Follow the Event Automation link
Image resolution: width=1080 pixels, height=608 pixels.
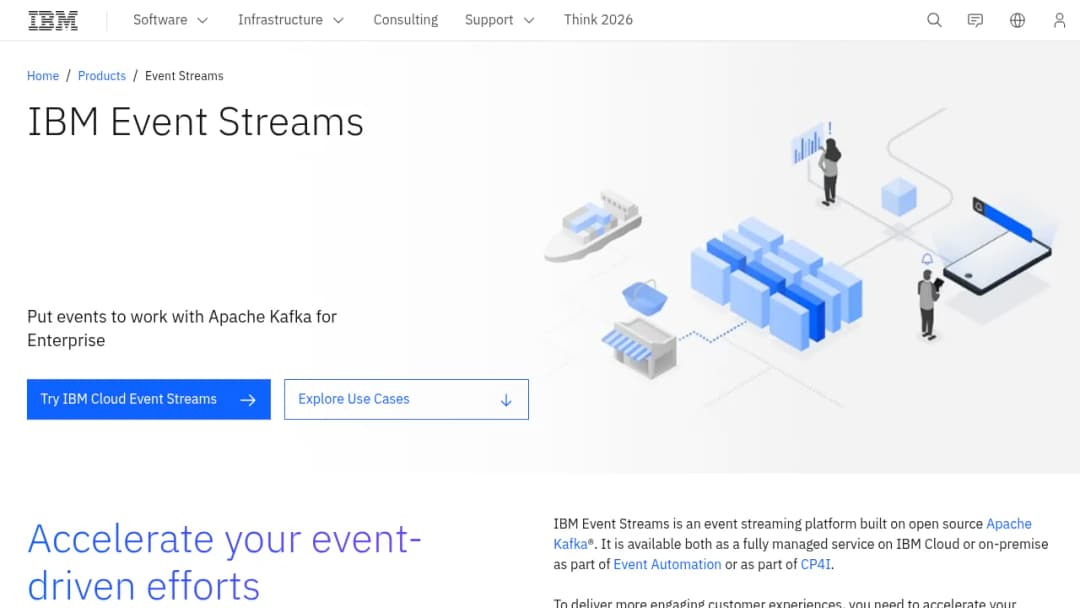point(667,565)
